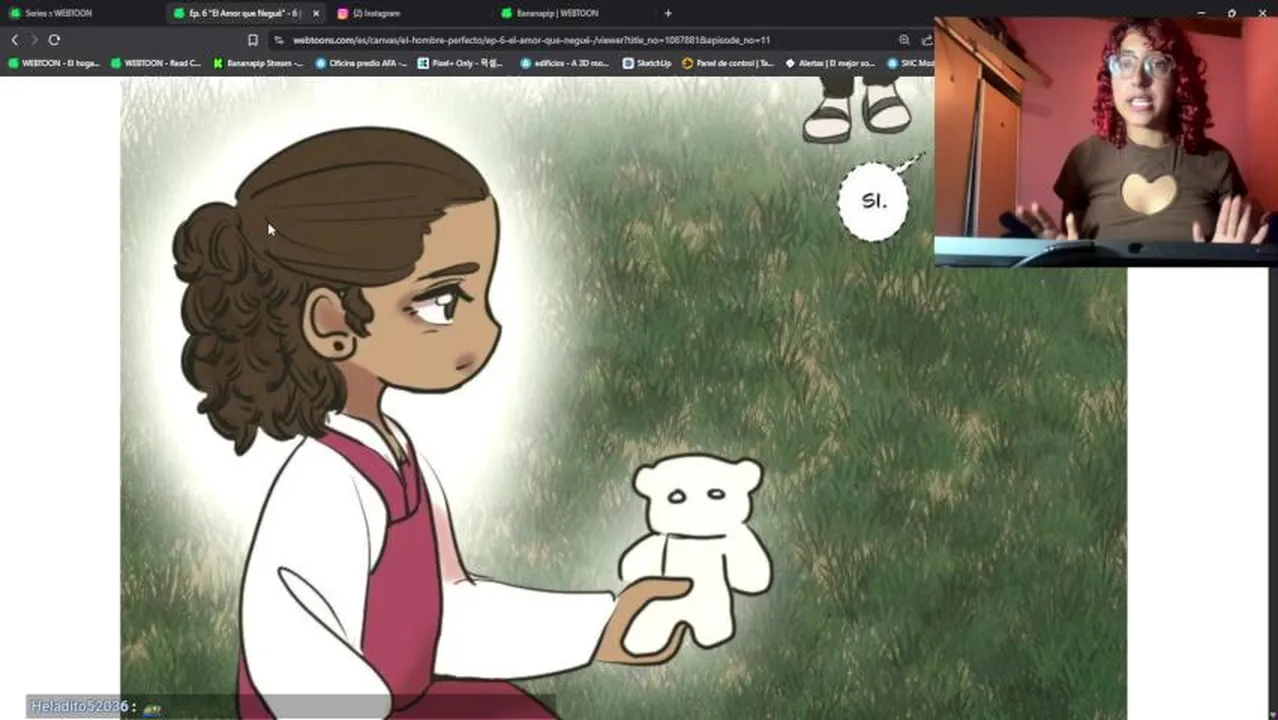Open the Alertas | El mejor so... bookmark

[x=829, y=63]
